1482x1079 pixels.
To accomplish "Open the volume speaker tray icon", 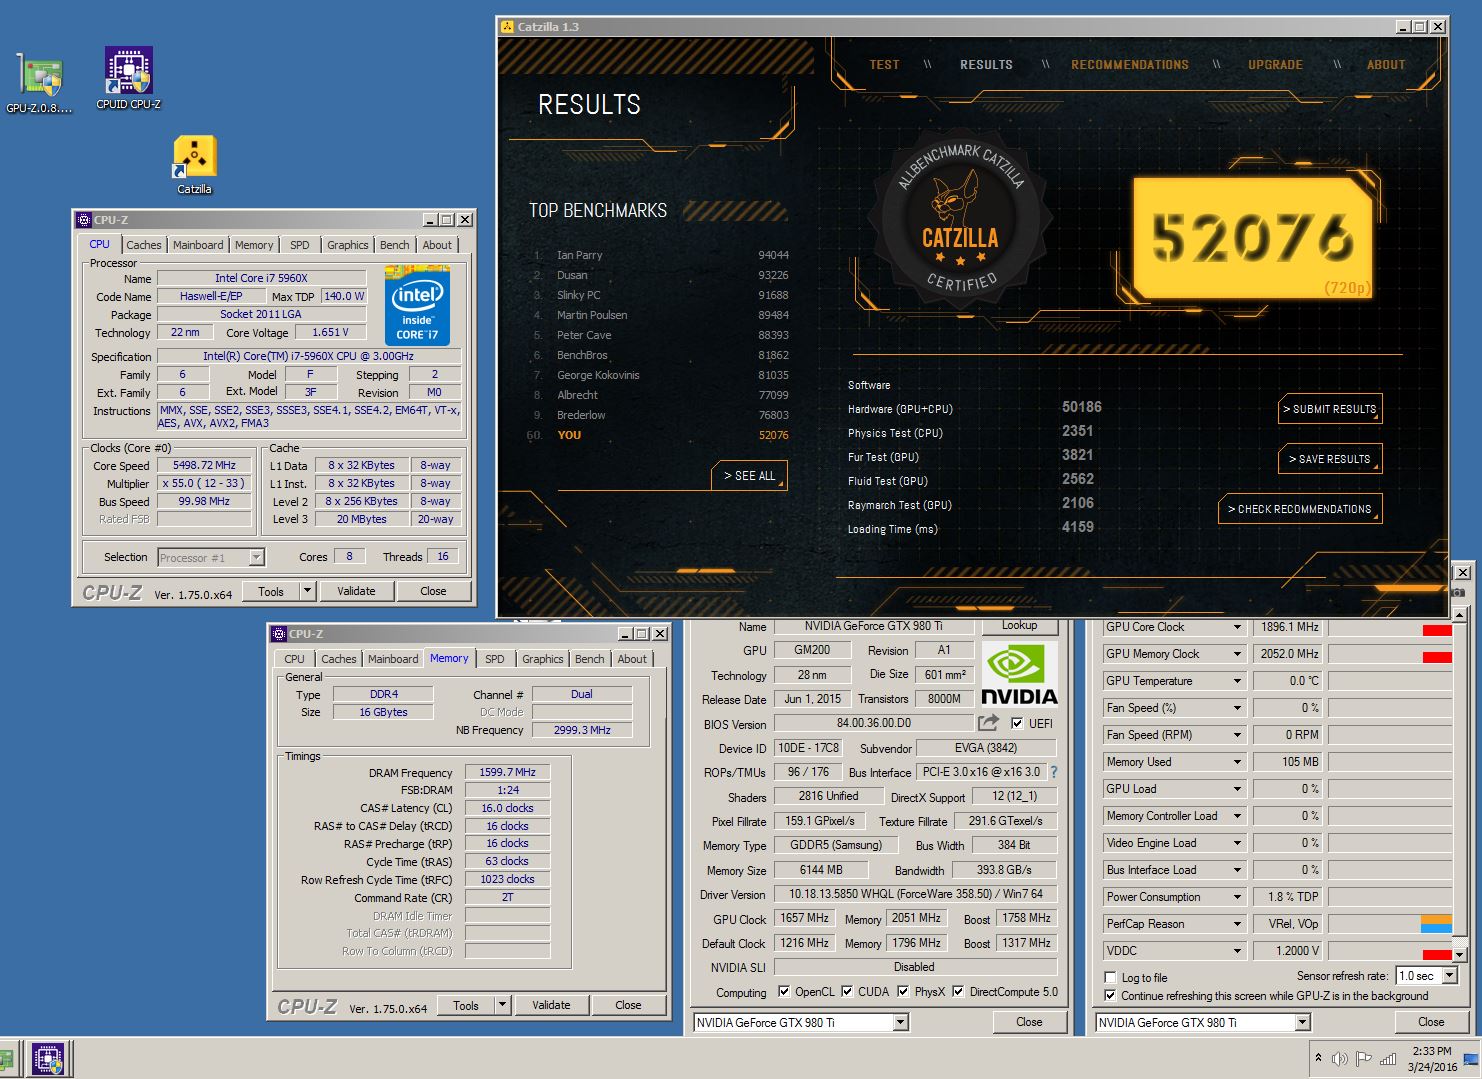I will coord(1340,1058).
